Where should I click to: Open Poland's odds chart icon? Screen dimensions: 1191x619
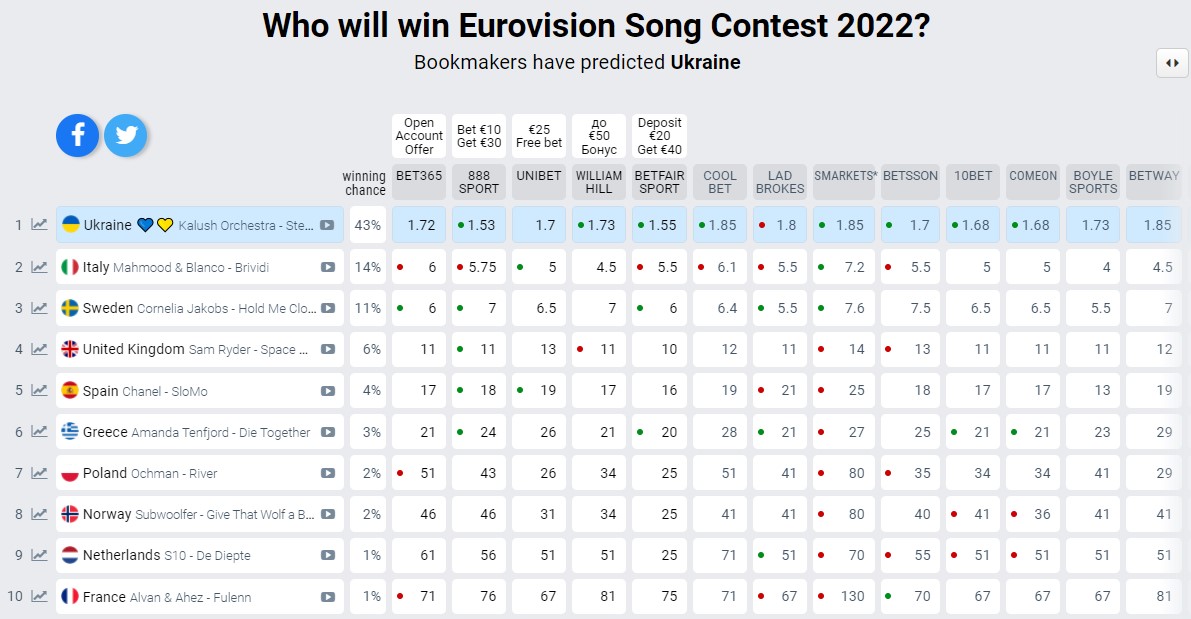[39, 472]
